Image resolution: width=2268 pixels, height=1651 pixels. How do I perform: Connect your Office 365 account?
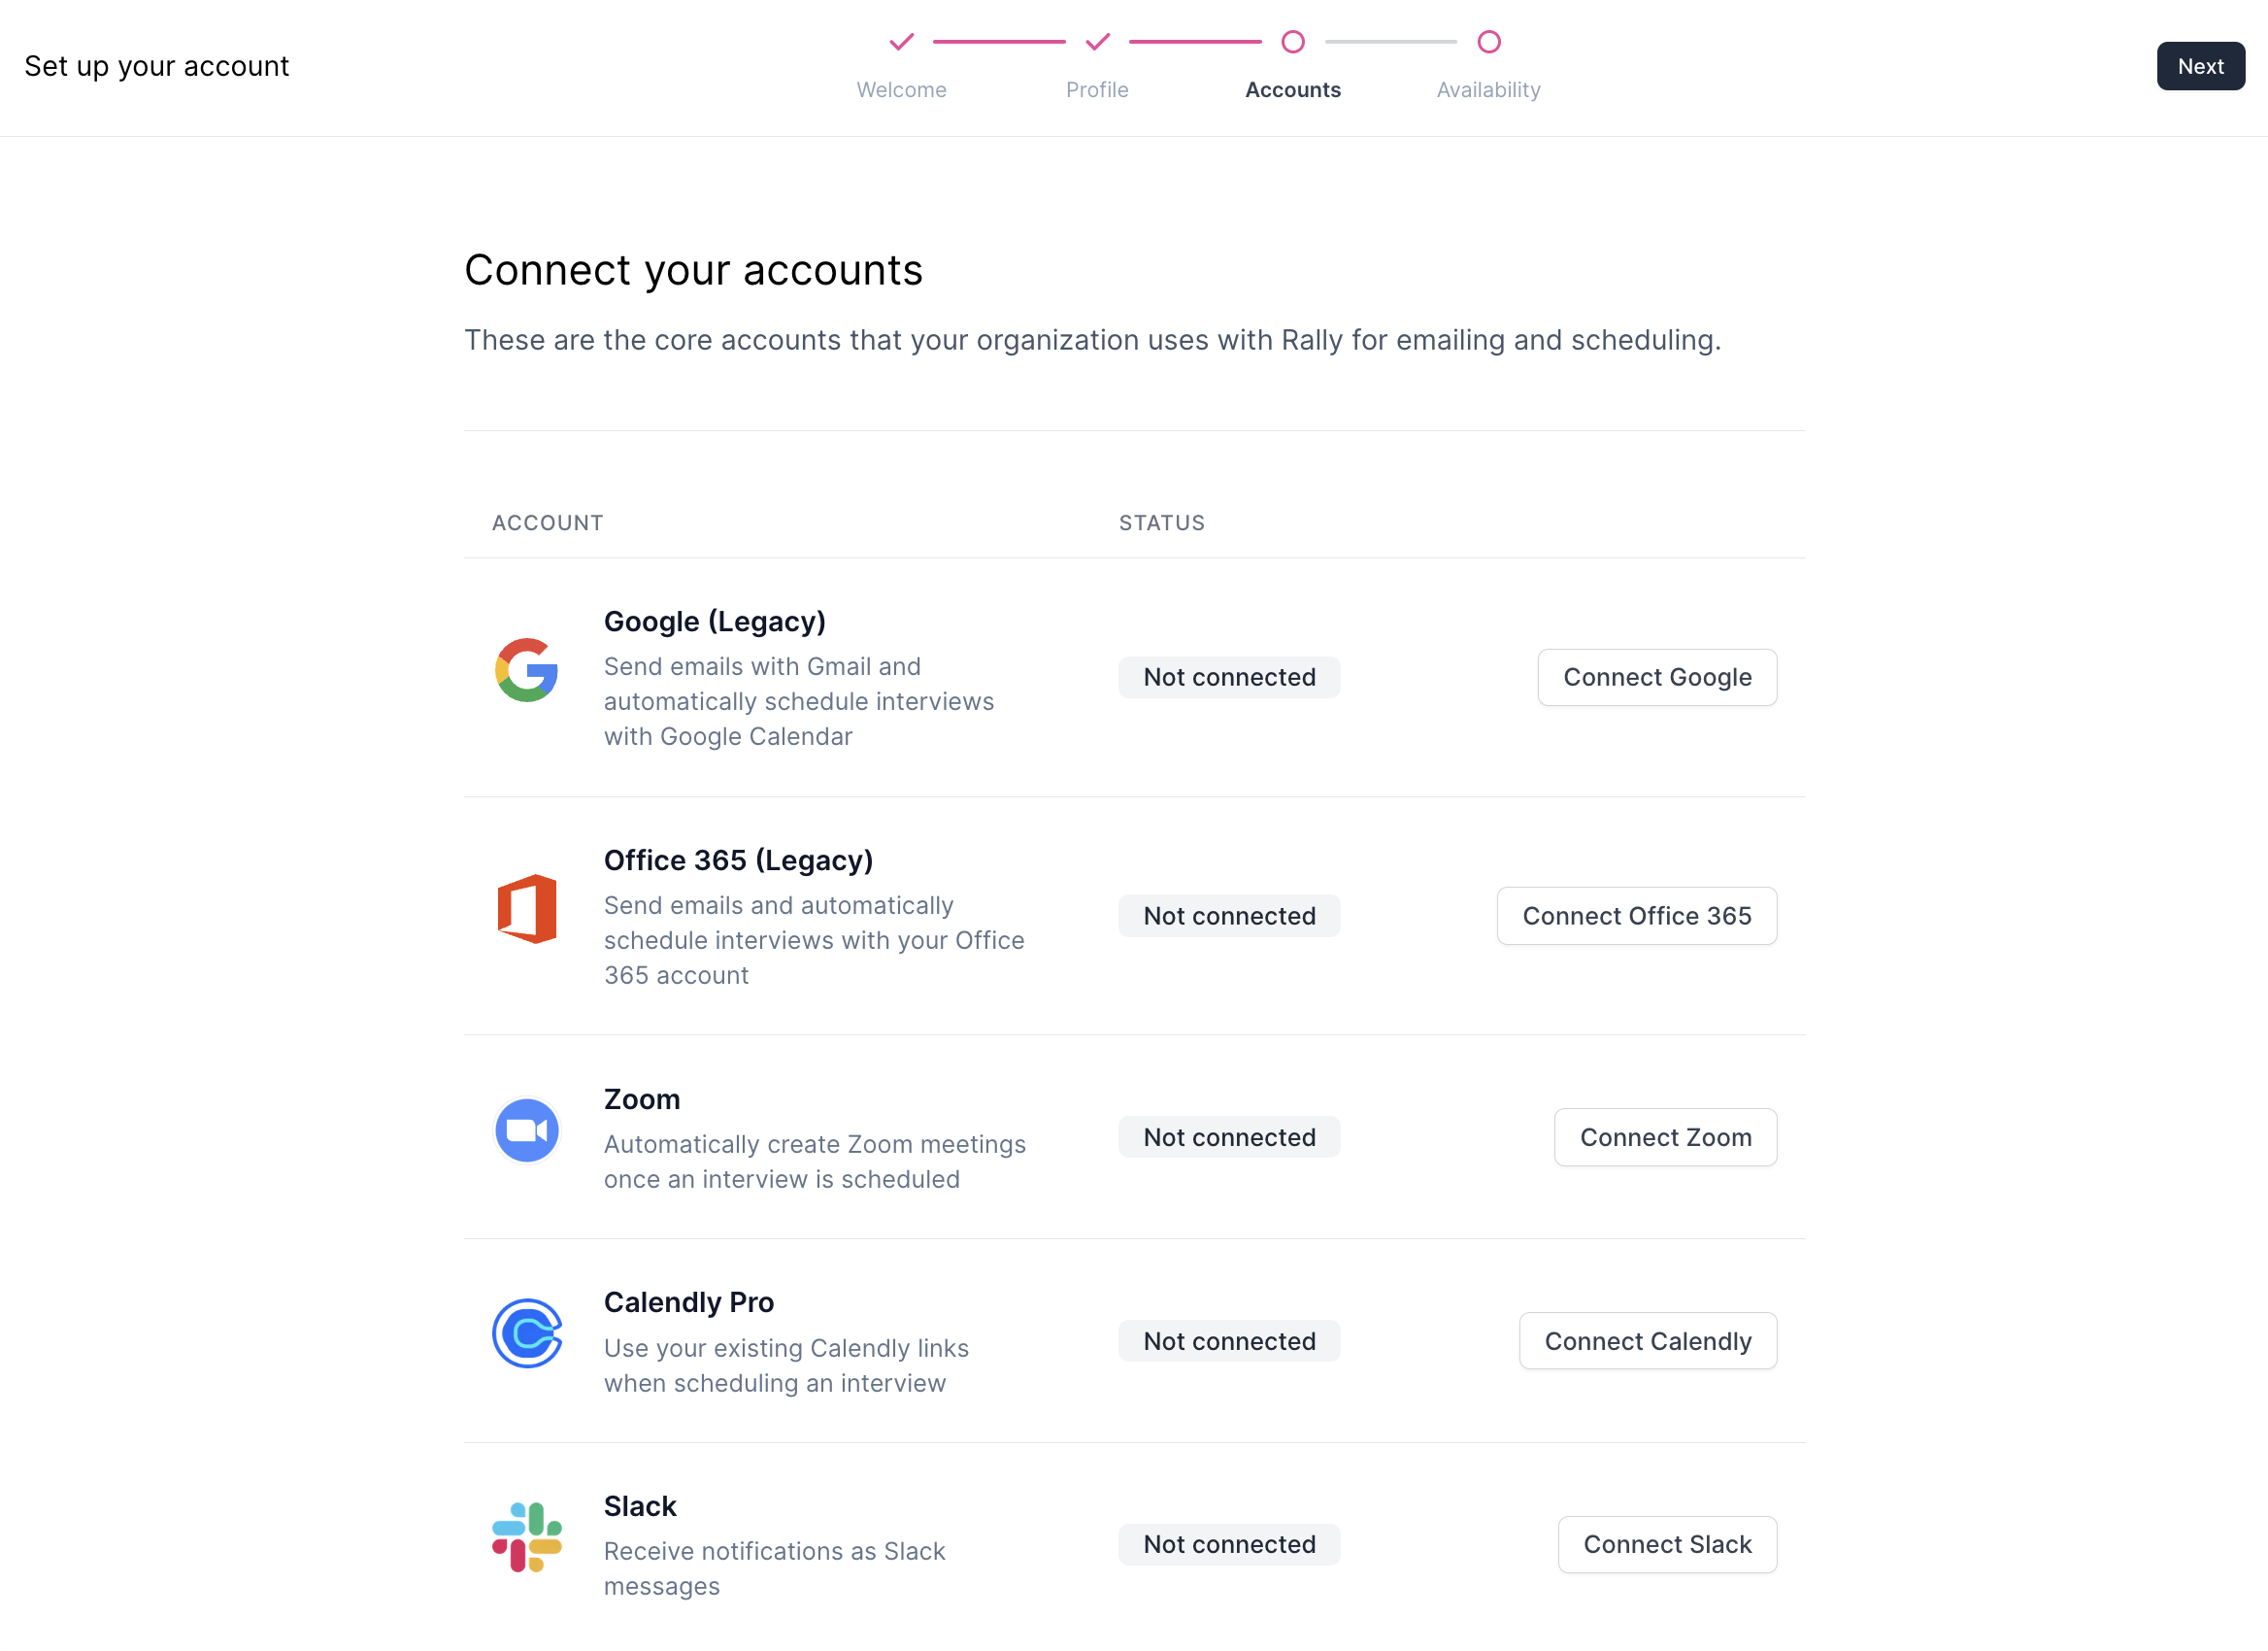pos(1636,916)
